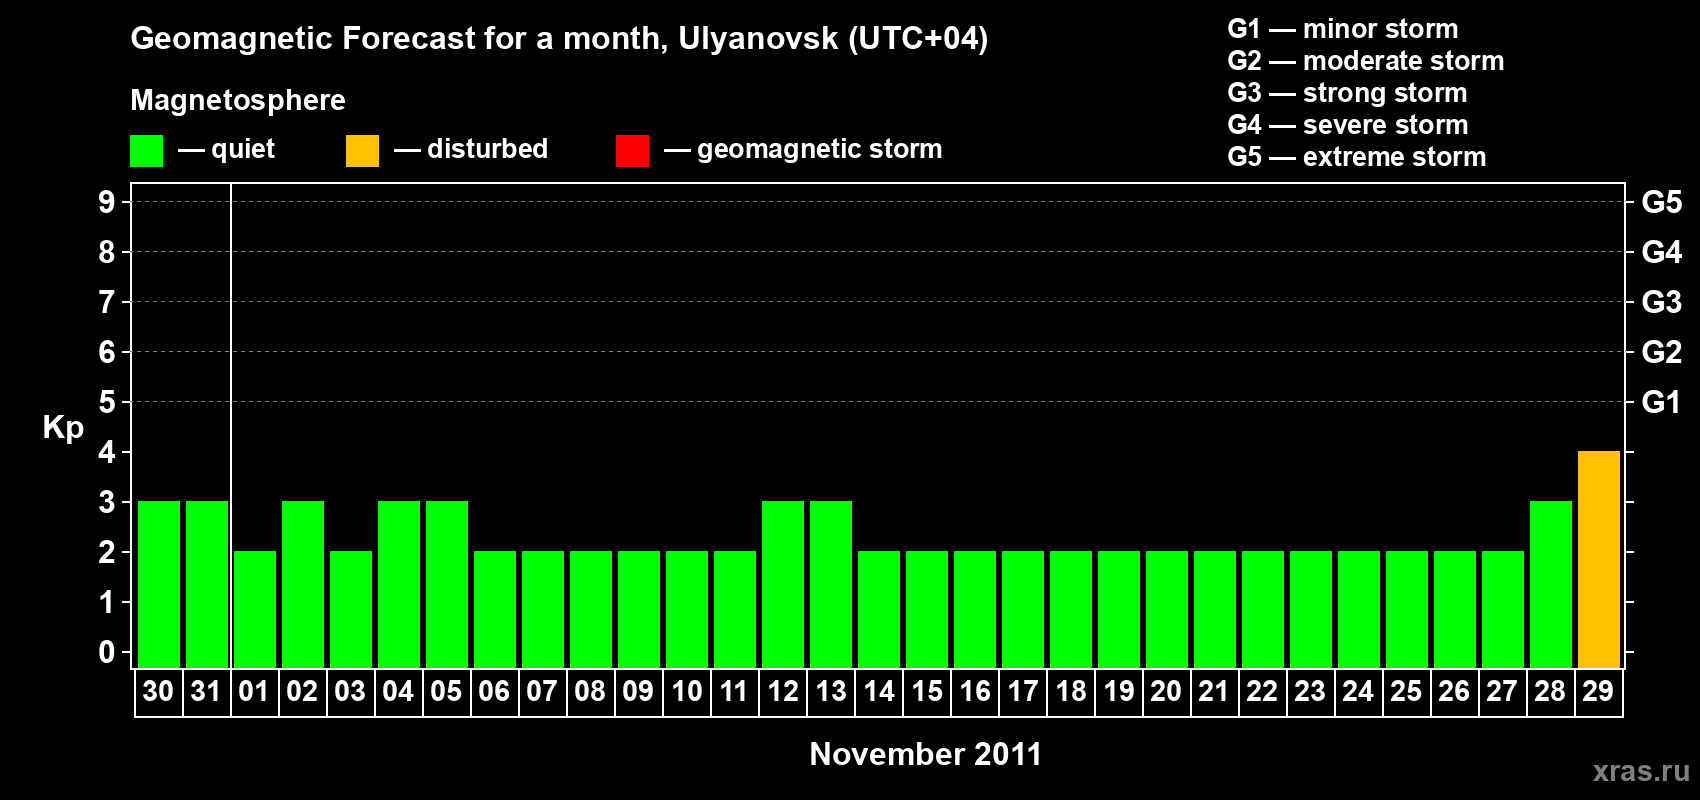Viewport: 1700px width, 800px height.
Task: Click the date label 25
Action: 1406,692
